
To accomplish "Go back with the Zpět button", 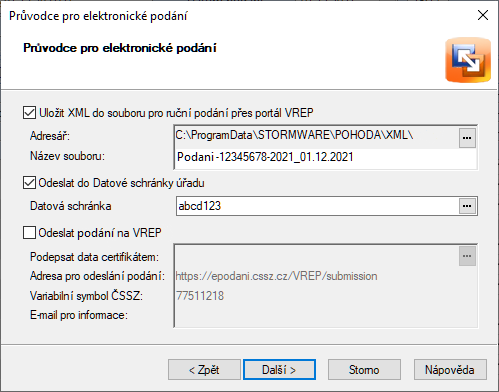I will [x=204, y=369].
